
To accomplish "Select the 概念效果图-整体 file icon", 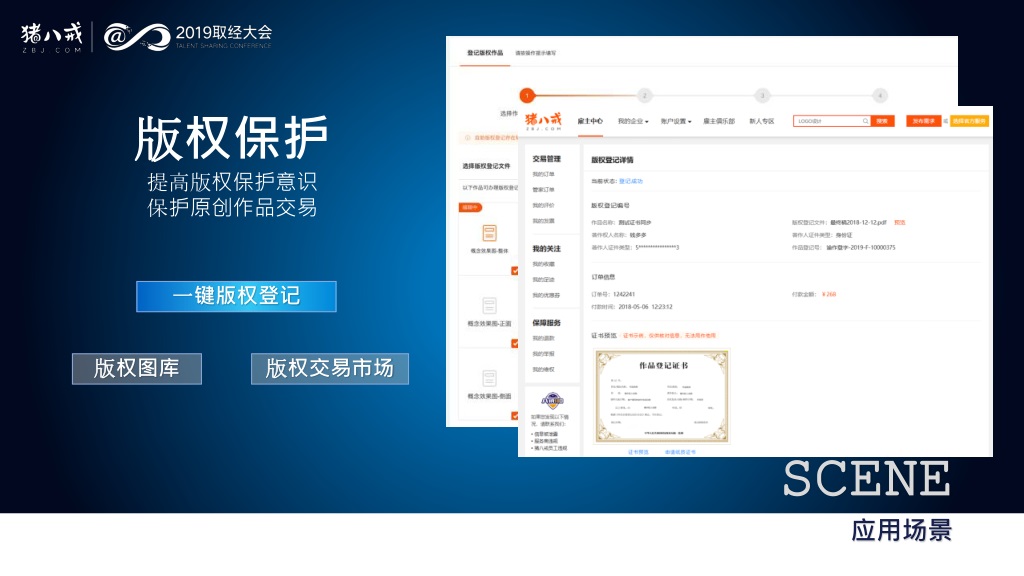I will (x=489, y=232).
